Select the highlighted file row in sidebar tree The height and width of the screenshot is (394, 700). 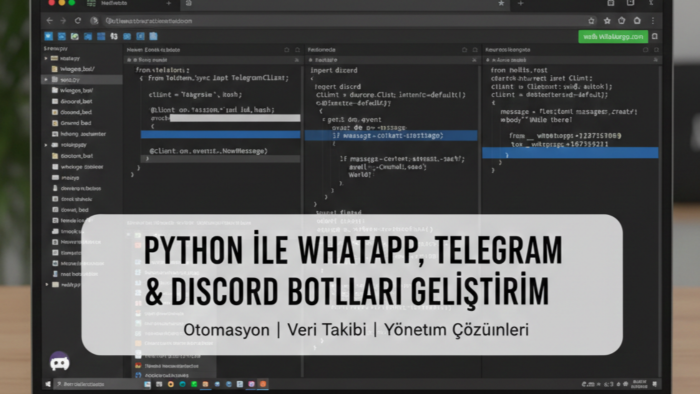[82, 79]
